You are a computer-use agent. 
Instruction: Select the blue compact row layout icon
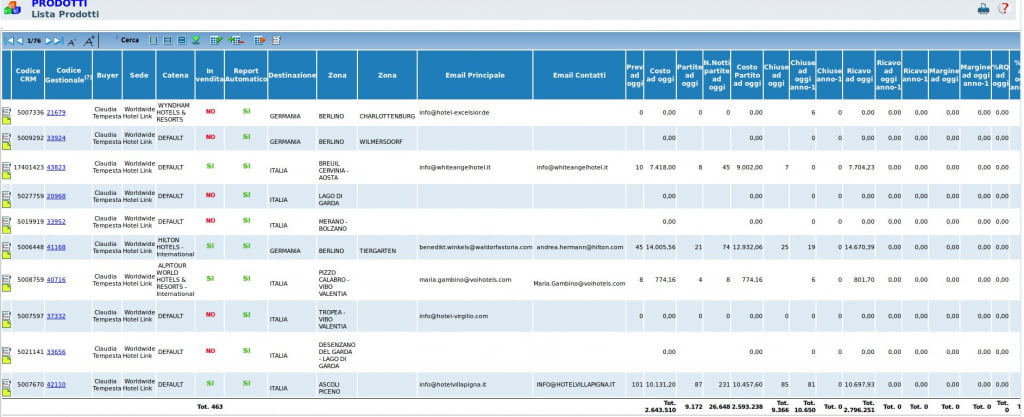[182, 40]
